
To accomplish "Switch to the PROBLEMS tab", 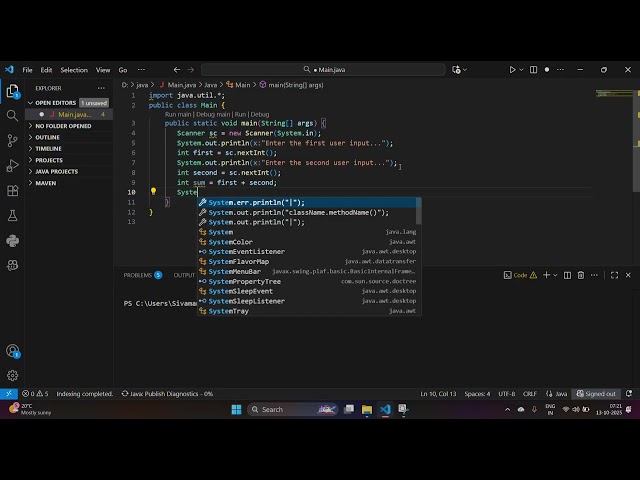I will pyautogui.click(x=138, y=275).
